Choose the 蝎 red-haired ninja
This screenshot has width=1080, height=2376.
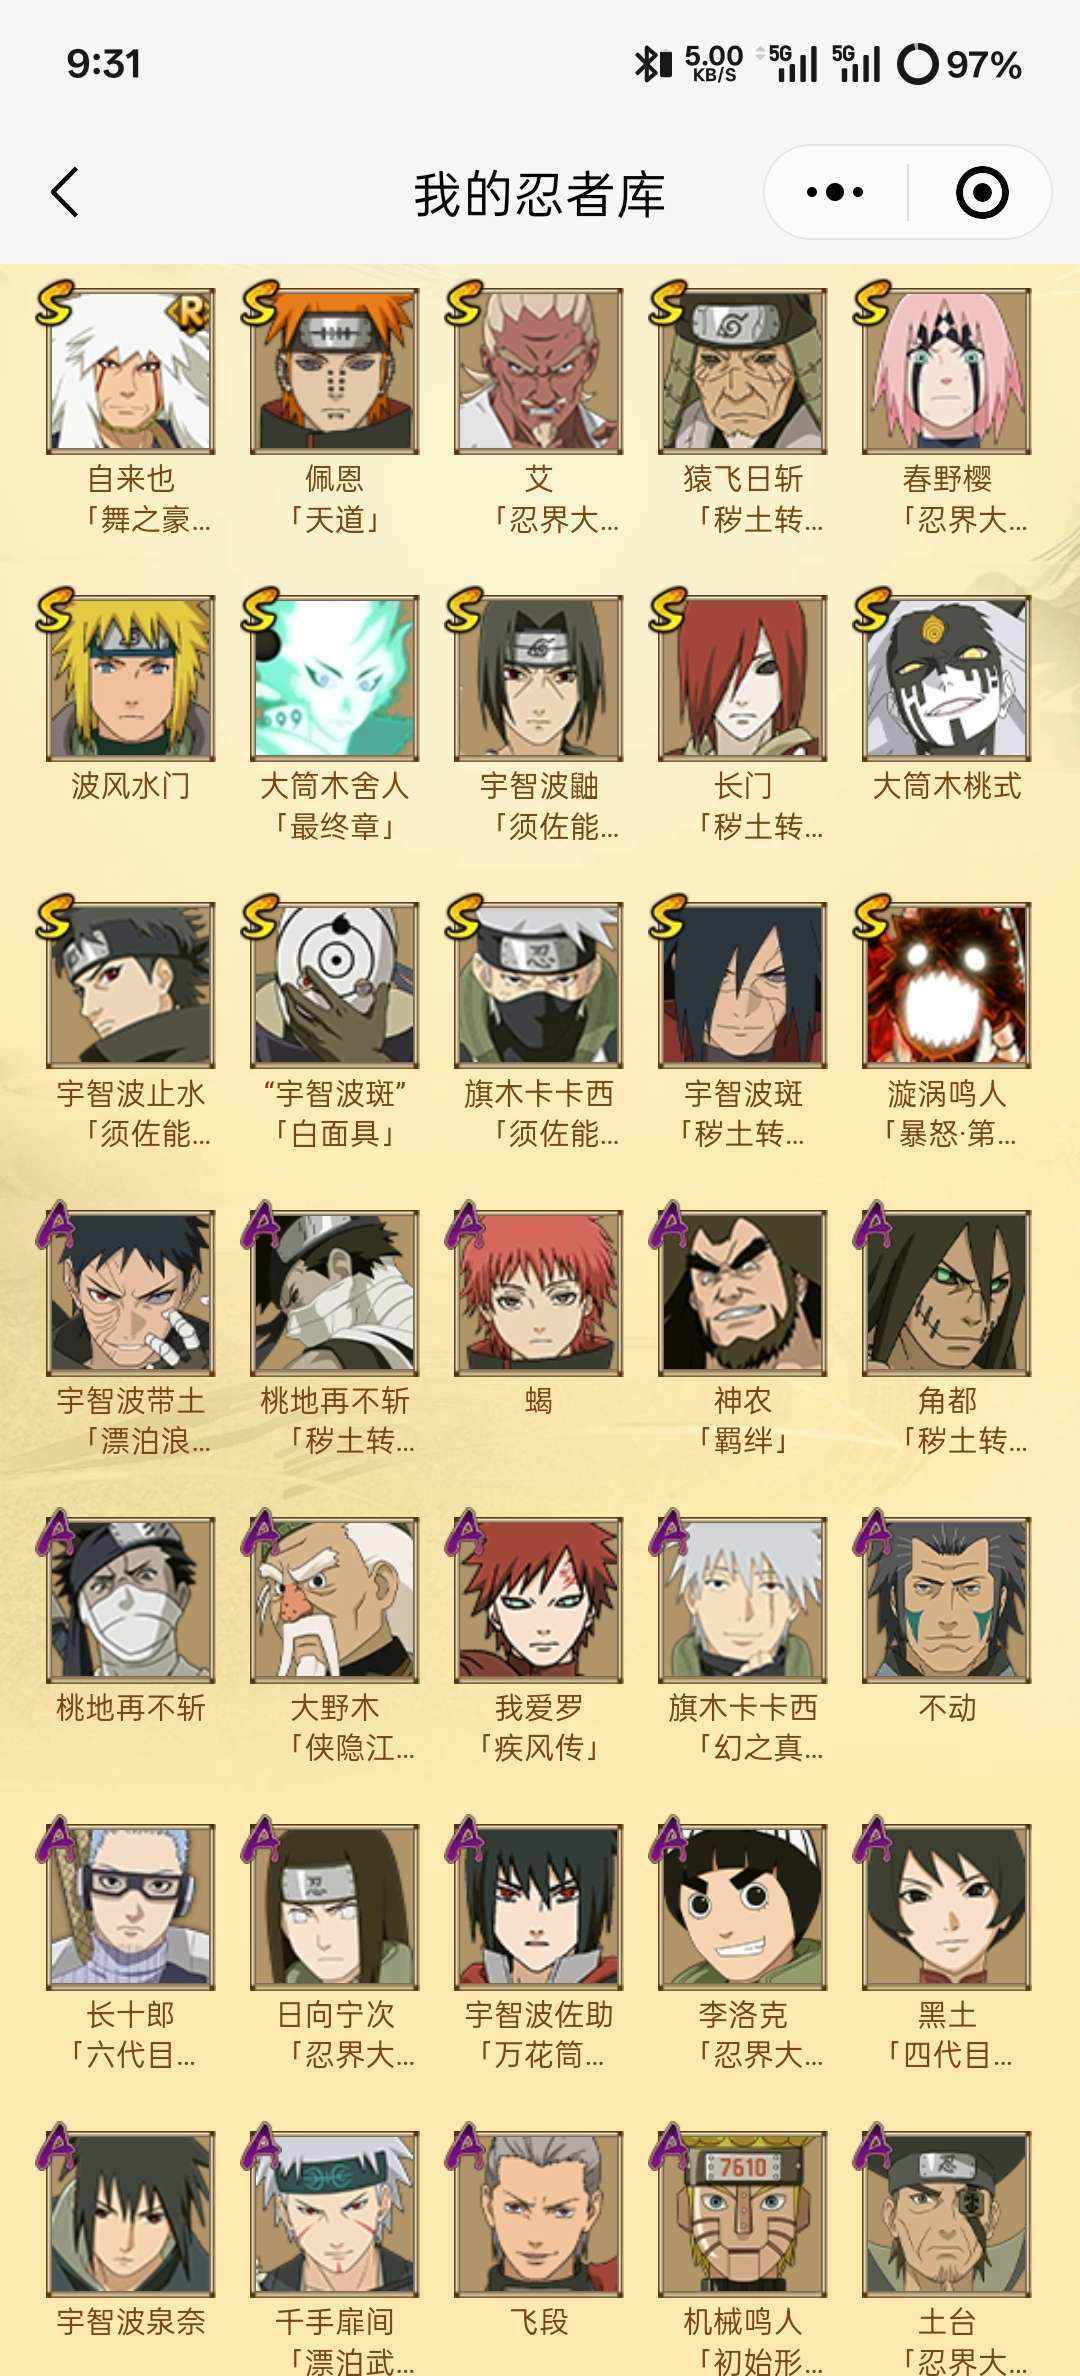coord(539,1292)
